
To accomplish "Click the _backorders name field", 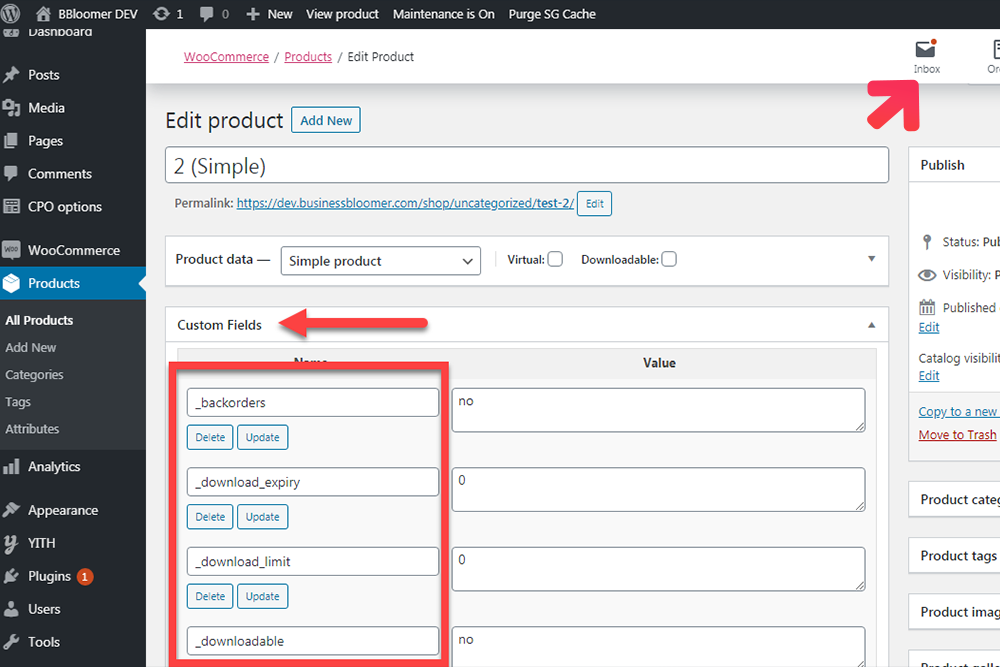I will [312, 402].
